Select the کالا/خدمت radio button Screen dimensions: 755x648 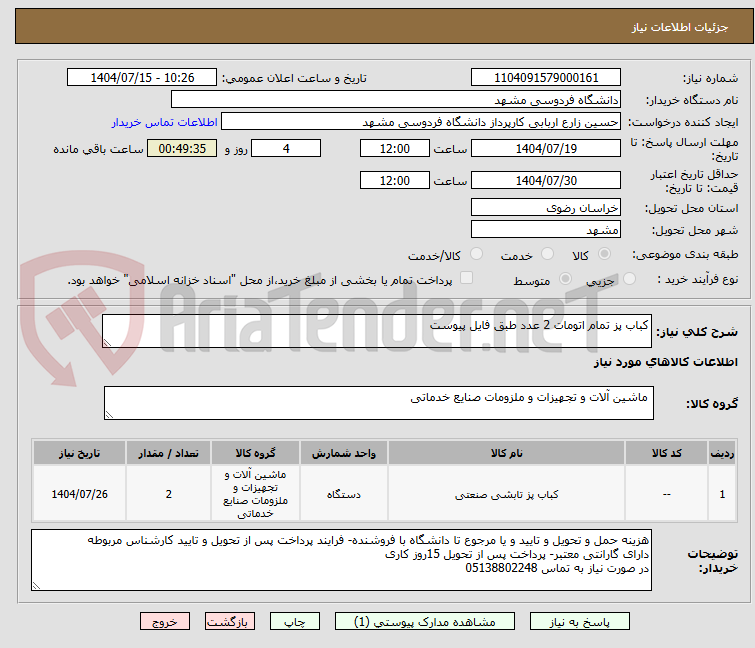pos(476,254)
